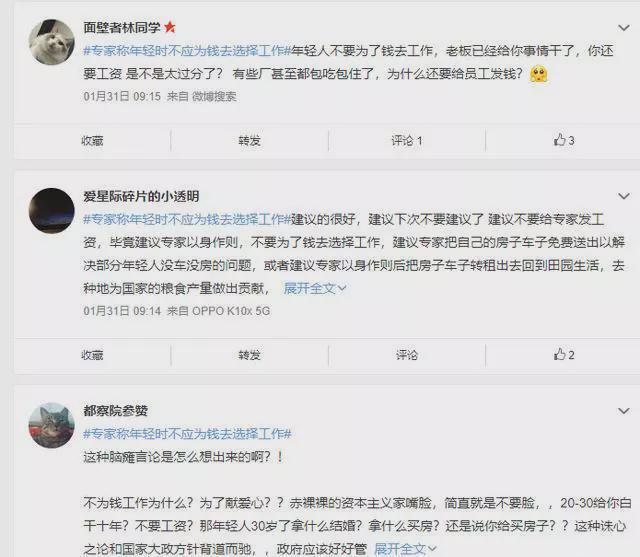Open username 面壁者林同学 profile link
The image size is (640, 557).
pyautogui.click(x=122, y=27)
